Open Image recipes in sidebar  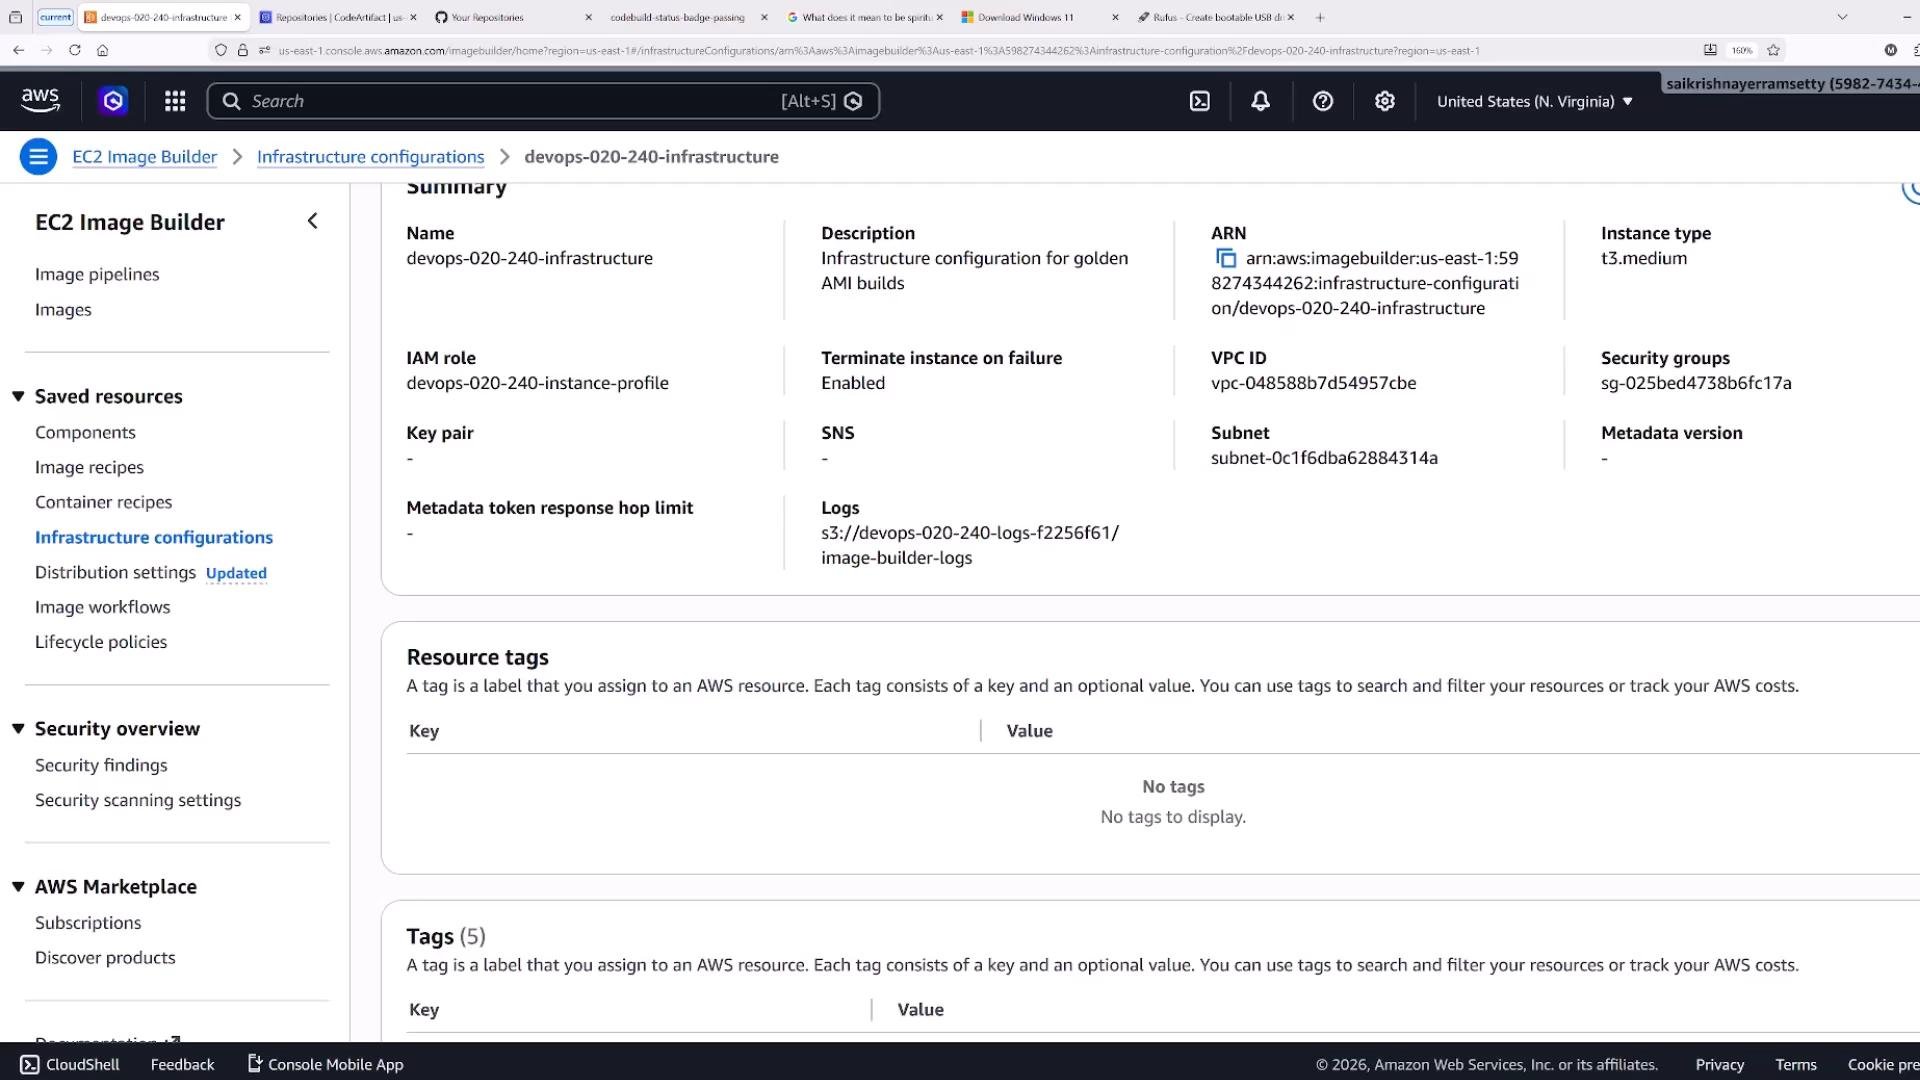point(89,467)
